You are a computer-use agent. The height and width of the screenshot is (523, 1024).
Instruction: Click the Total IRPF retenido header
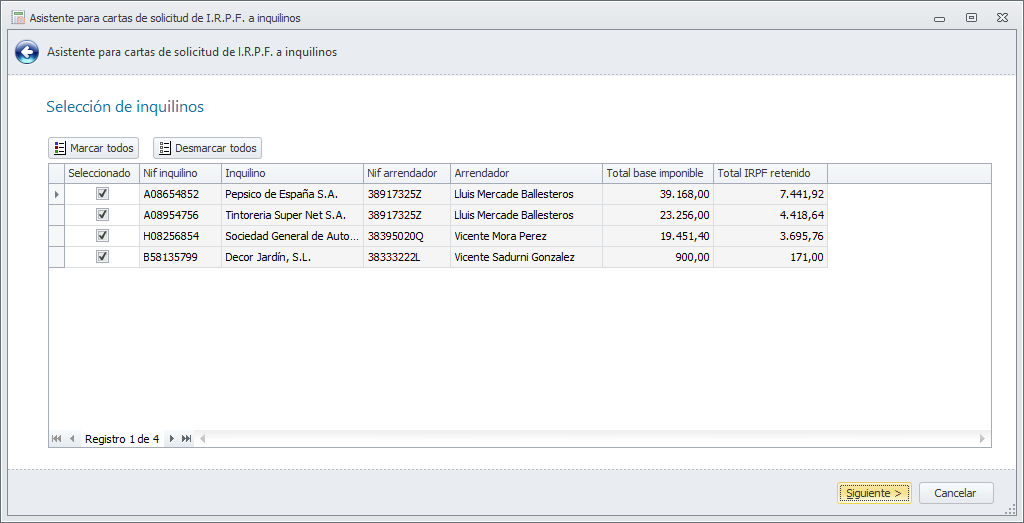770,173
